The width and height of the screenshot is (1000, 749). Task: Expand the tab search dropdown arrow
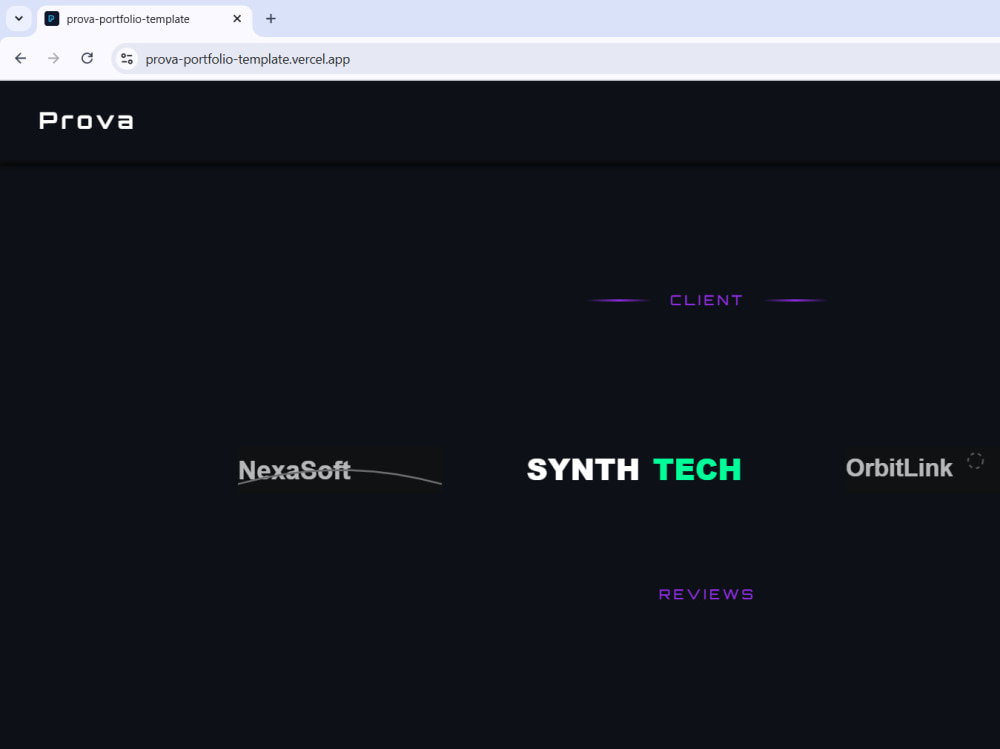(19, 19)
